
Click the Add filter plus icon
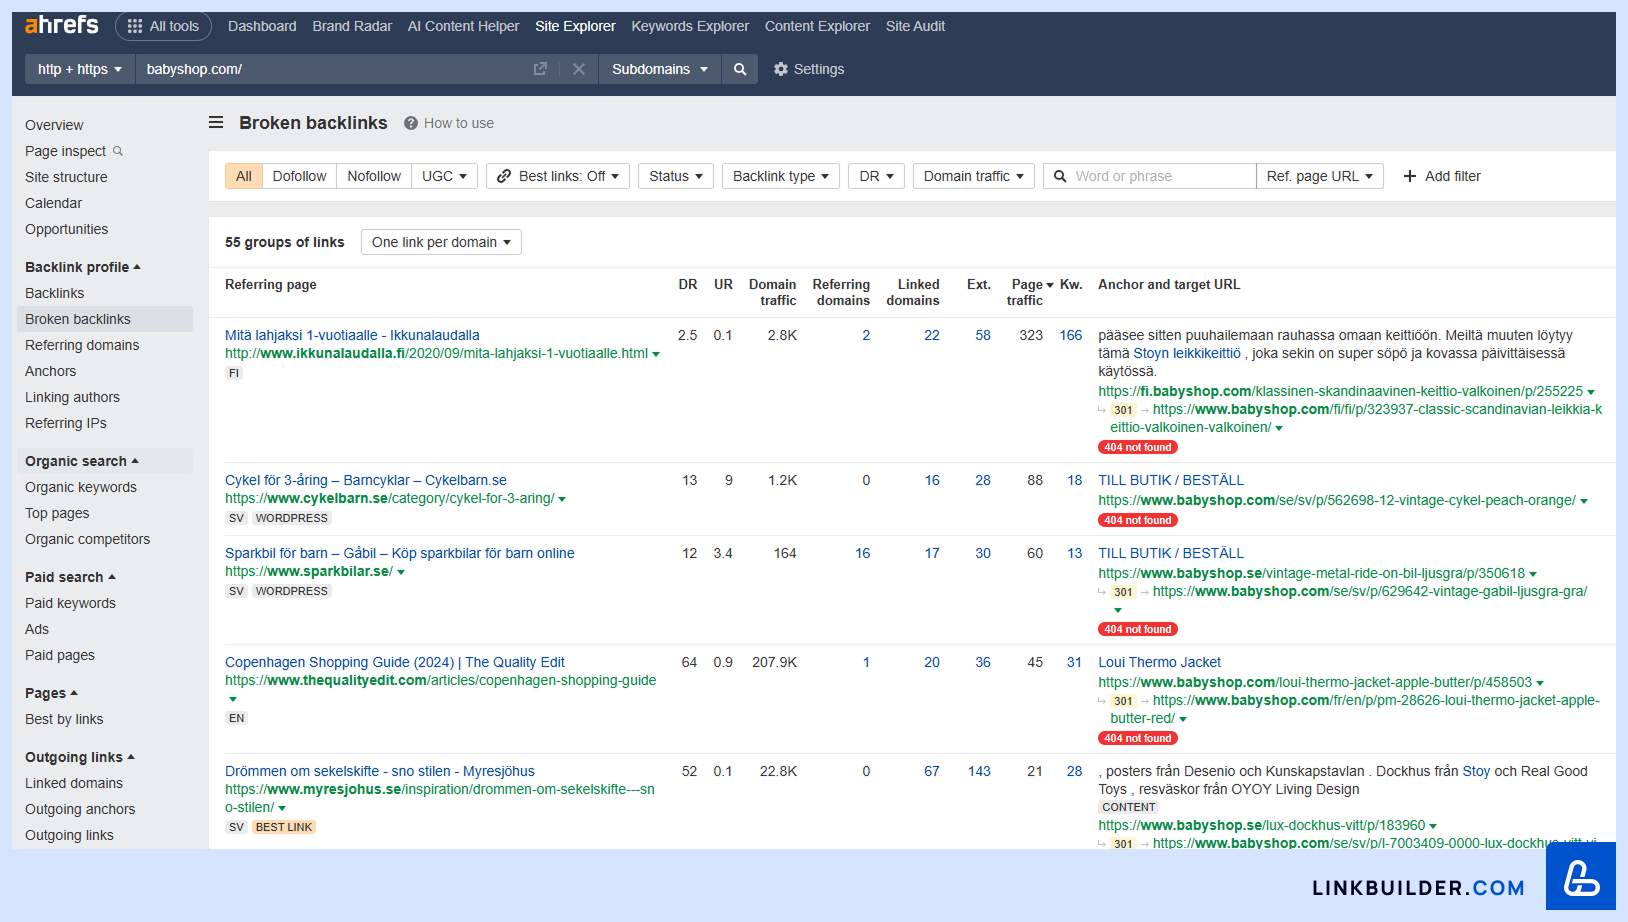[1410, 176]
